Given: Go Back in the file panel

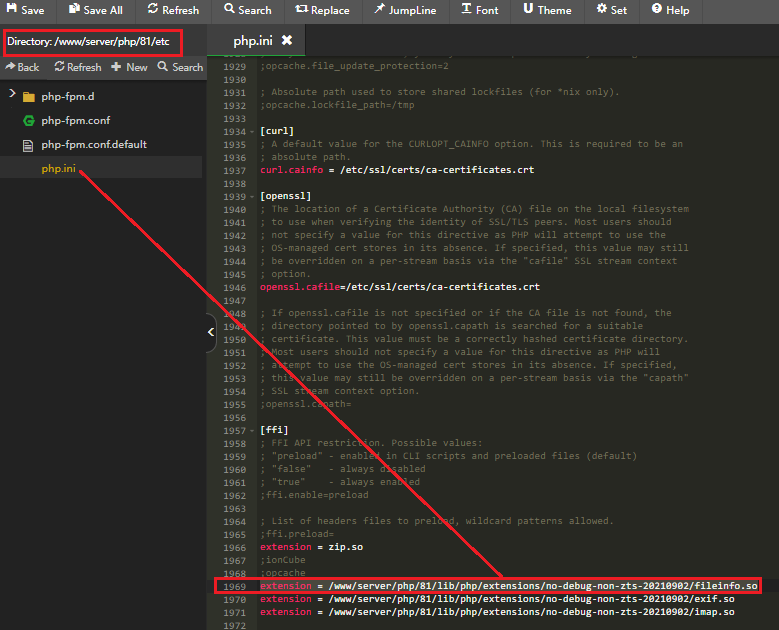Looking at the screenshot, I should pos(22,67).
